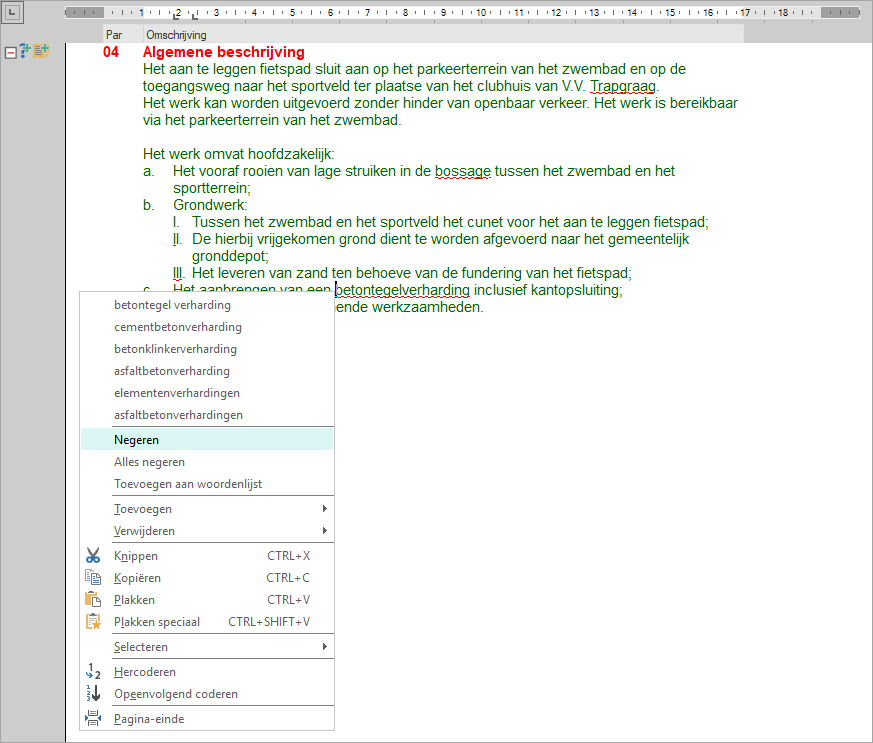Select Plakken speciaal menu entry

207,622
